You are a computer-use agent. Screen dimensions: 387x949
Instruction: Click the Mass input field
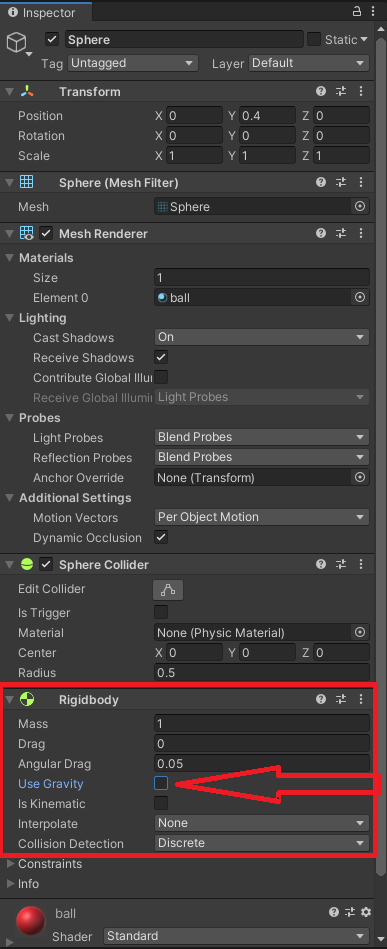click(x=262, y=723)
